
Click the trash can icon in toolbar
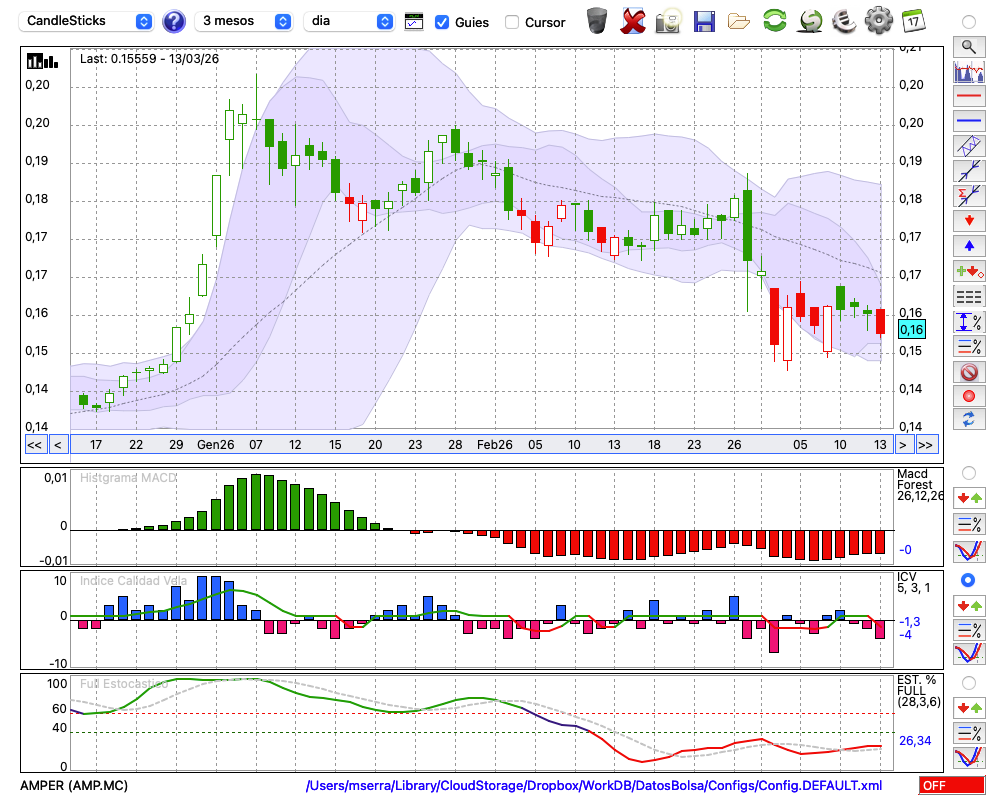tap(597, 20)
